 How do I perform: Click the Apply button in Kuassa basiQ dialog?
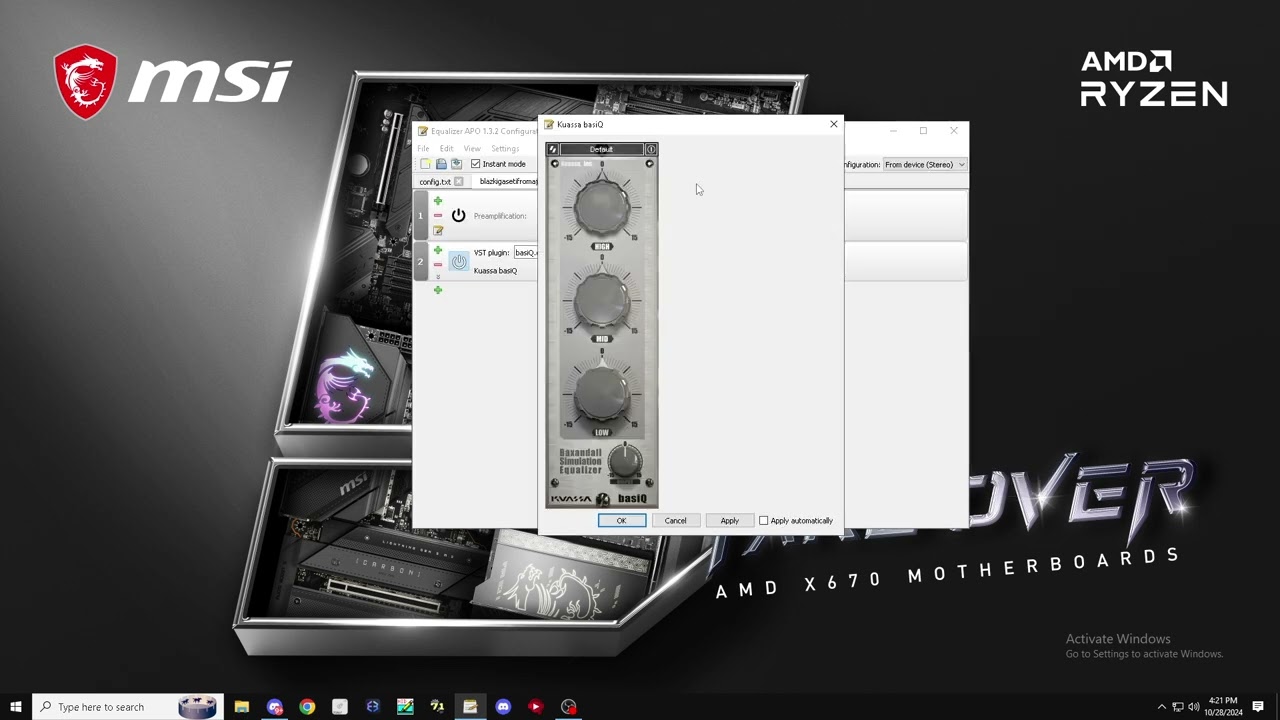click(730, 520)
